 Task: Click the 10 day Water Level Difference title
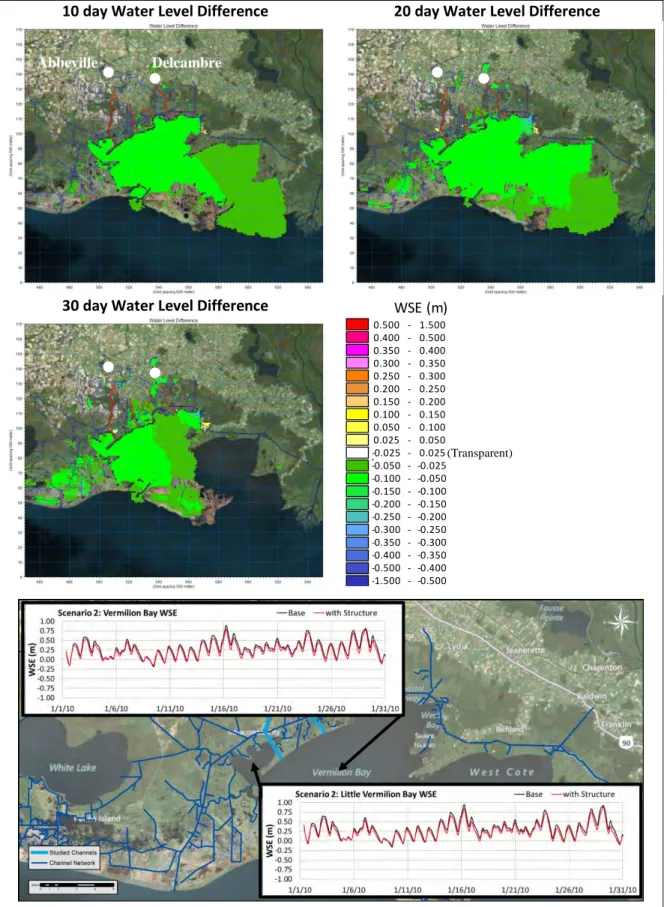click(165, 12)
